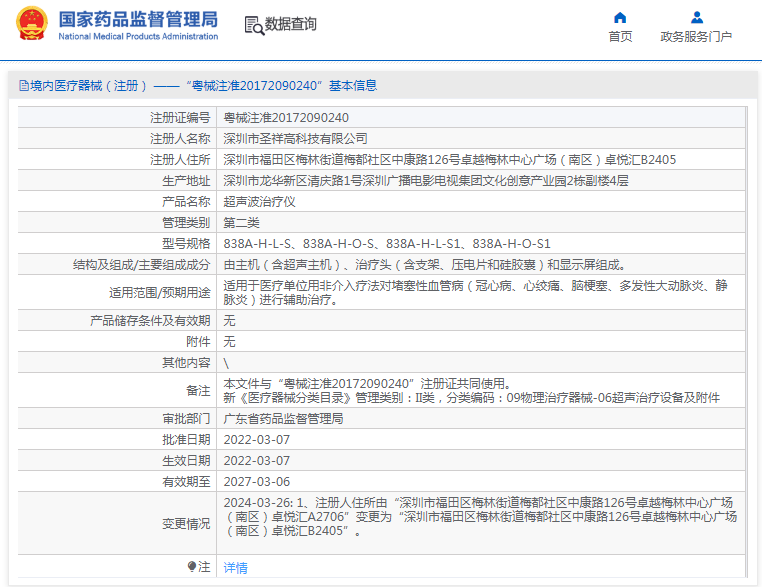Viewport: 762px width, 587px height.
Task: Click National Medical Products Administration text
Action: tap(138, 36)
